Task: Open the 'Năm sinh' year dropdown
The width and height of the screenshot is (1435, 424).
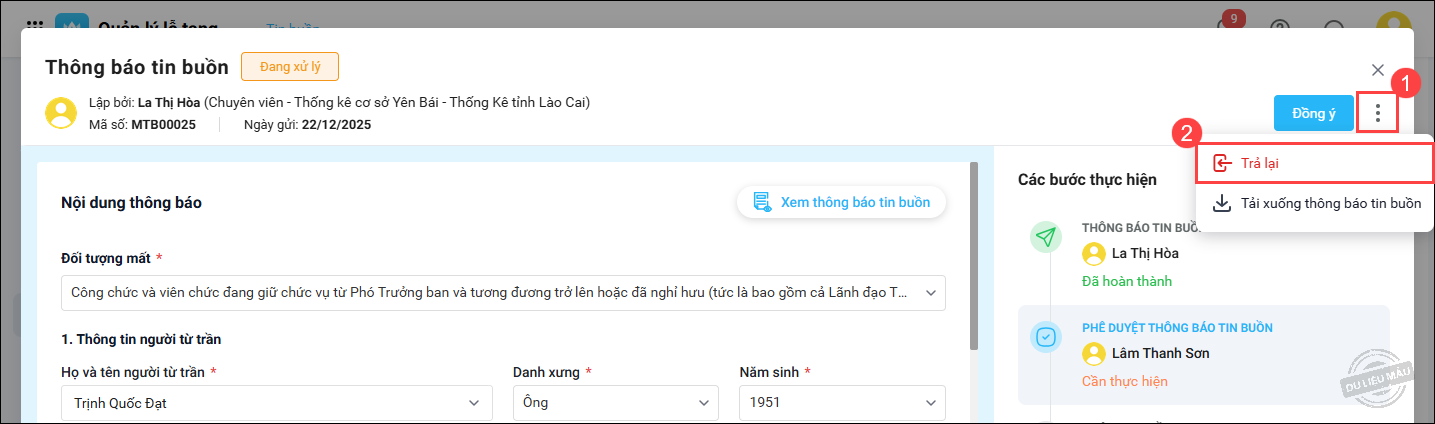Action: coord(842,403)
